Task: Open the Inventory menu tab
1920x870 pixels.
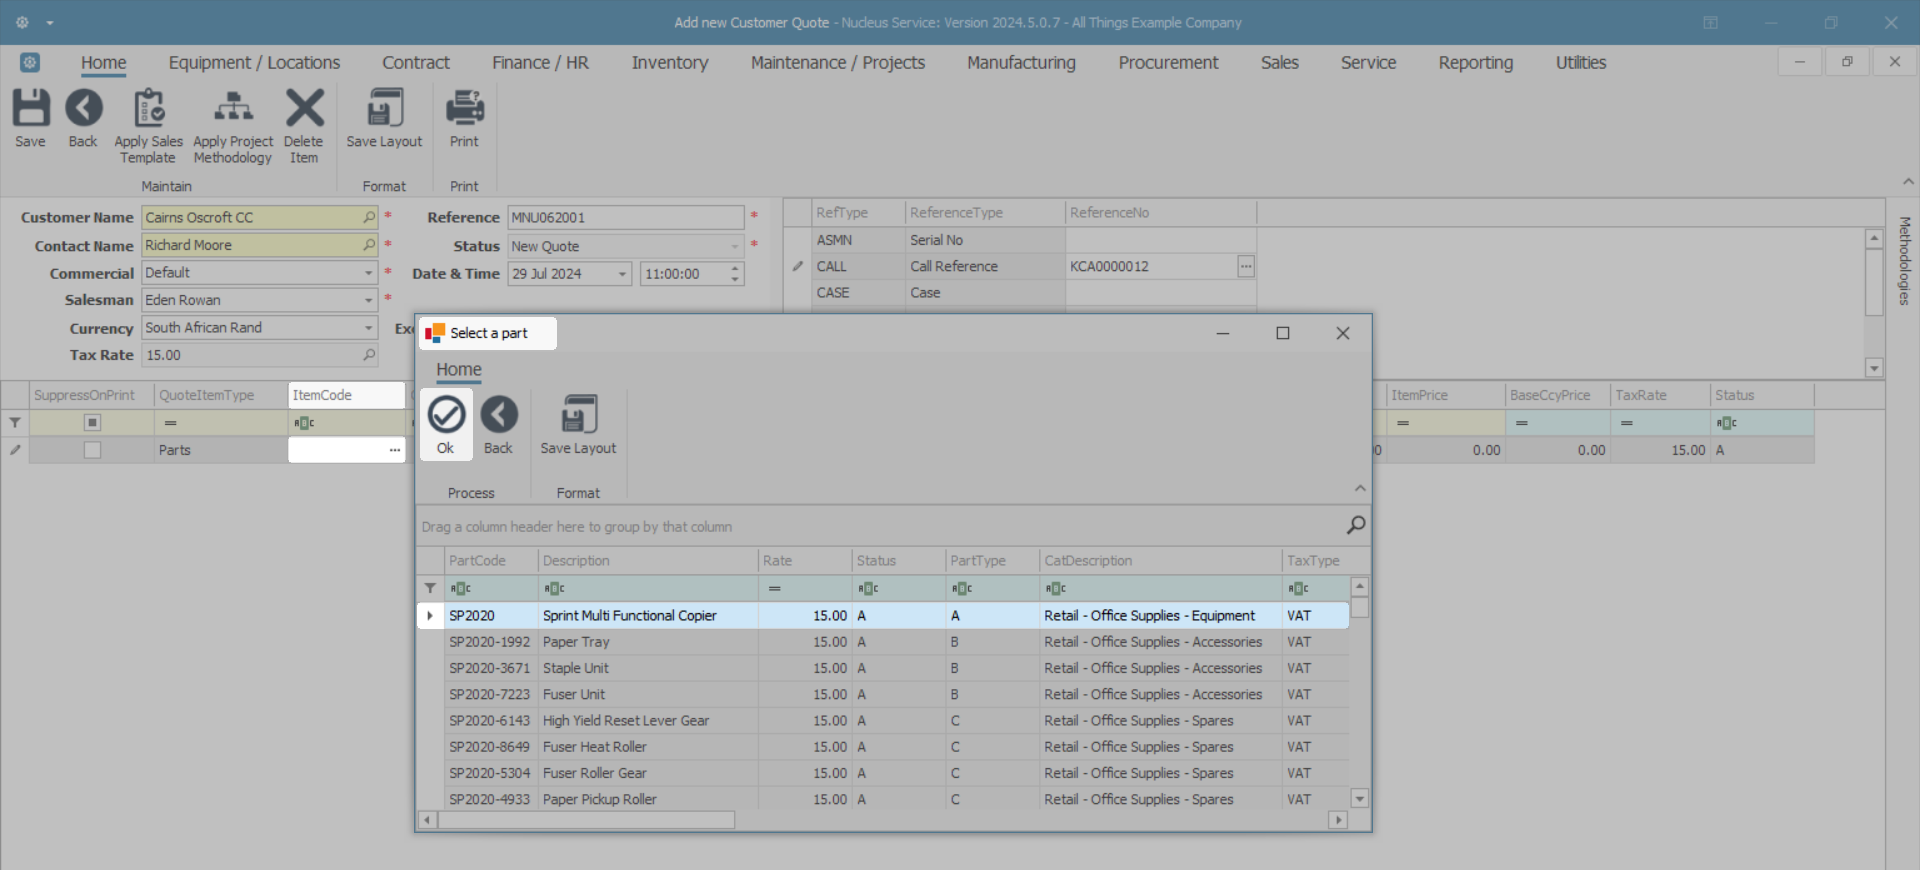Action: click(669, 62)
